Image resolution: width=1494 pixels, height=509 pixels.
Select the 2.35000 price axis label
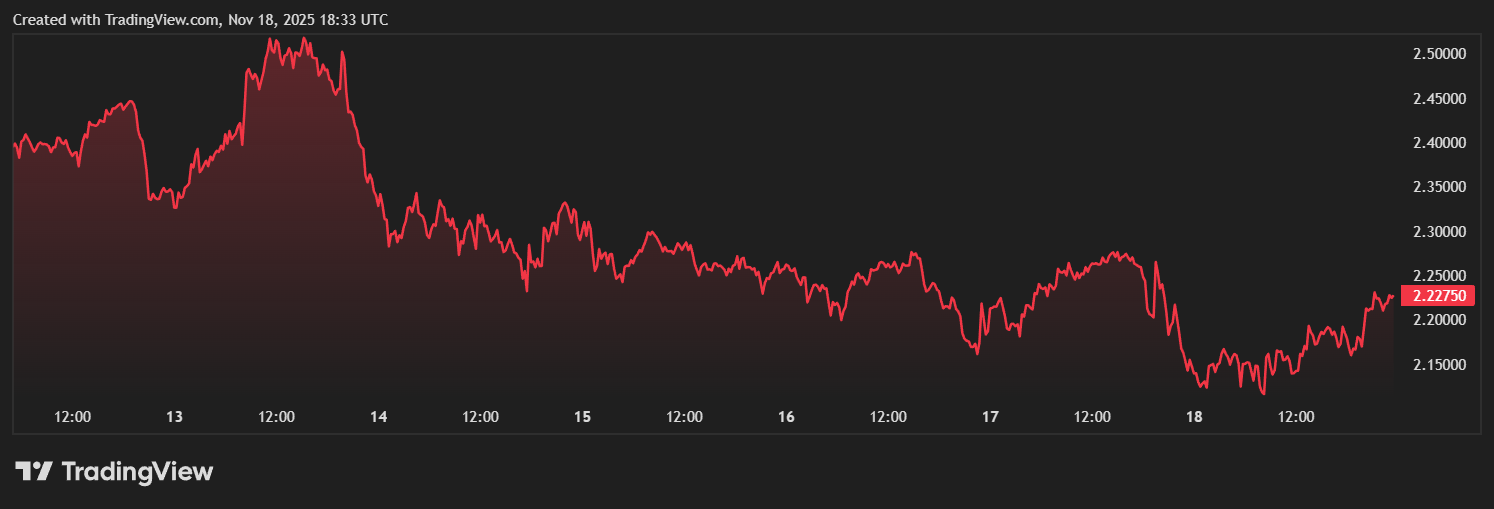click(1439, 187)
